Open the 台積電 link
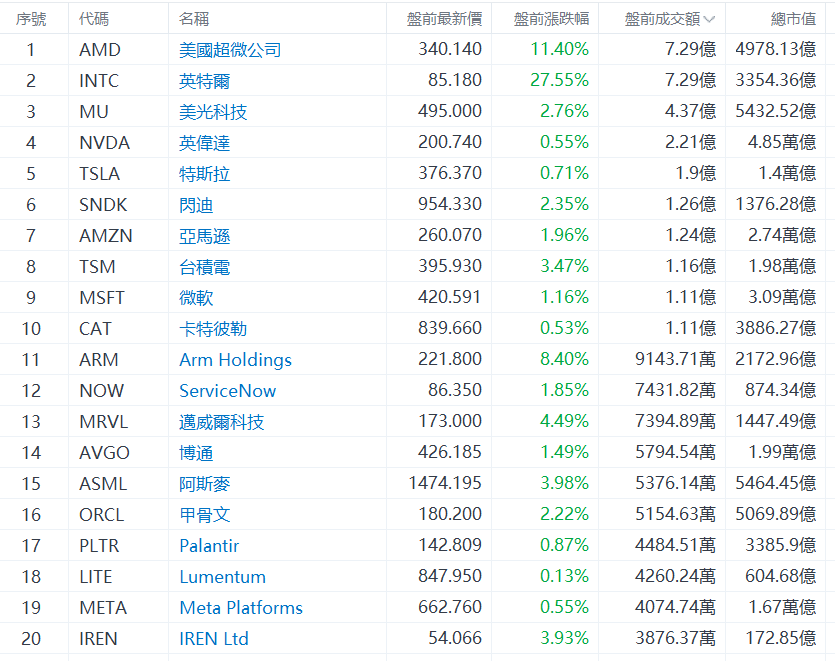 pyautogui.click(x=204, y=267)
